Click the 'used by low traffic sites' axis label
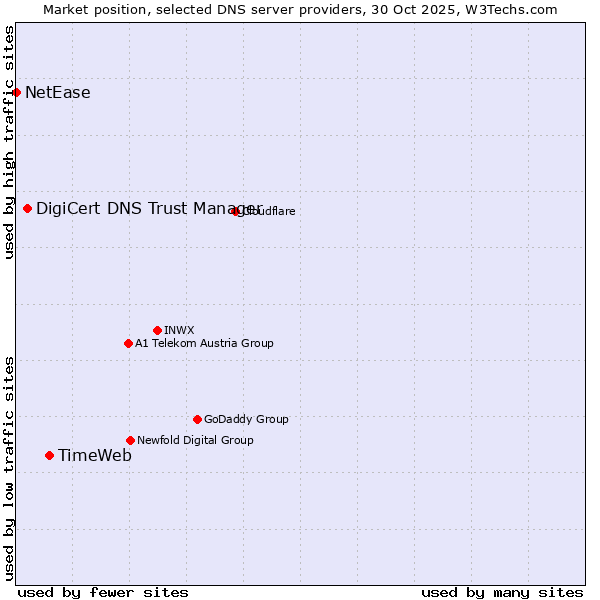 pos(9,467)
